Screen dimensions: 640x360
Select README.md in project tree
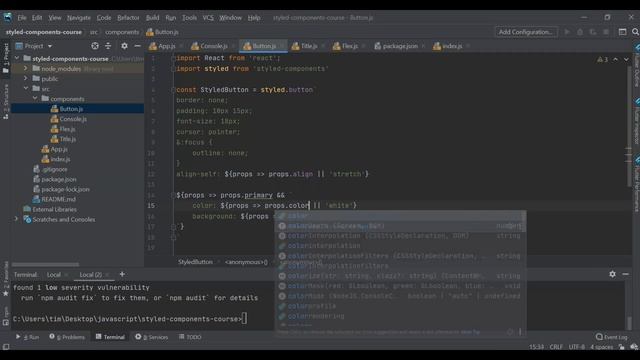coord(58,199)
